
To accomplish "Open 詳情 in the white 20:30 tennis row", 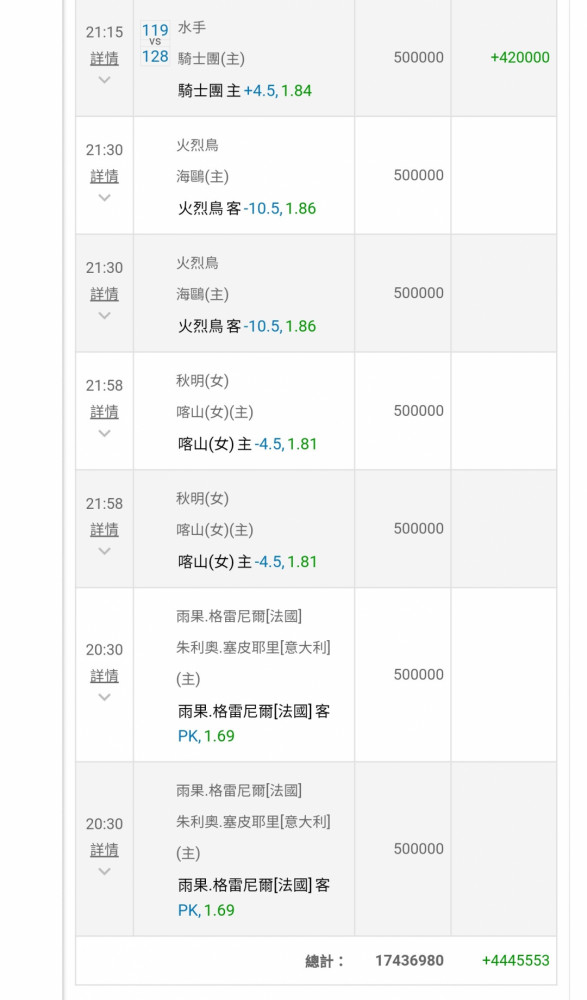I will [x=104, y=676].
